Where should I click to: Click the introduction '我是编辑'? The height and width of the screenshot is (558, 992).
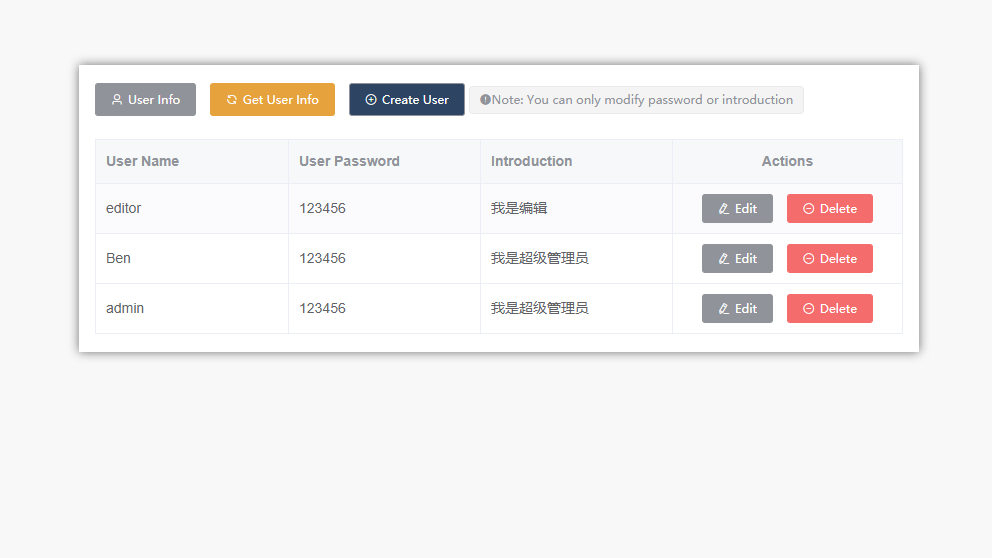point(519,208)
